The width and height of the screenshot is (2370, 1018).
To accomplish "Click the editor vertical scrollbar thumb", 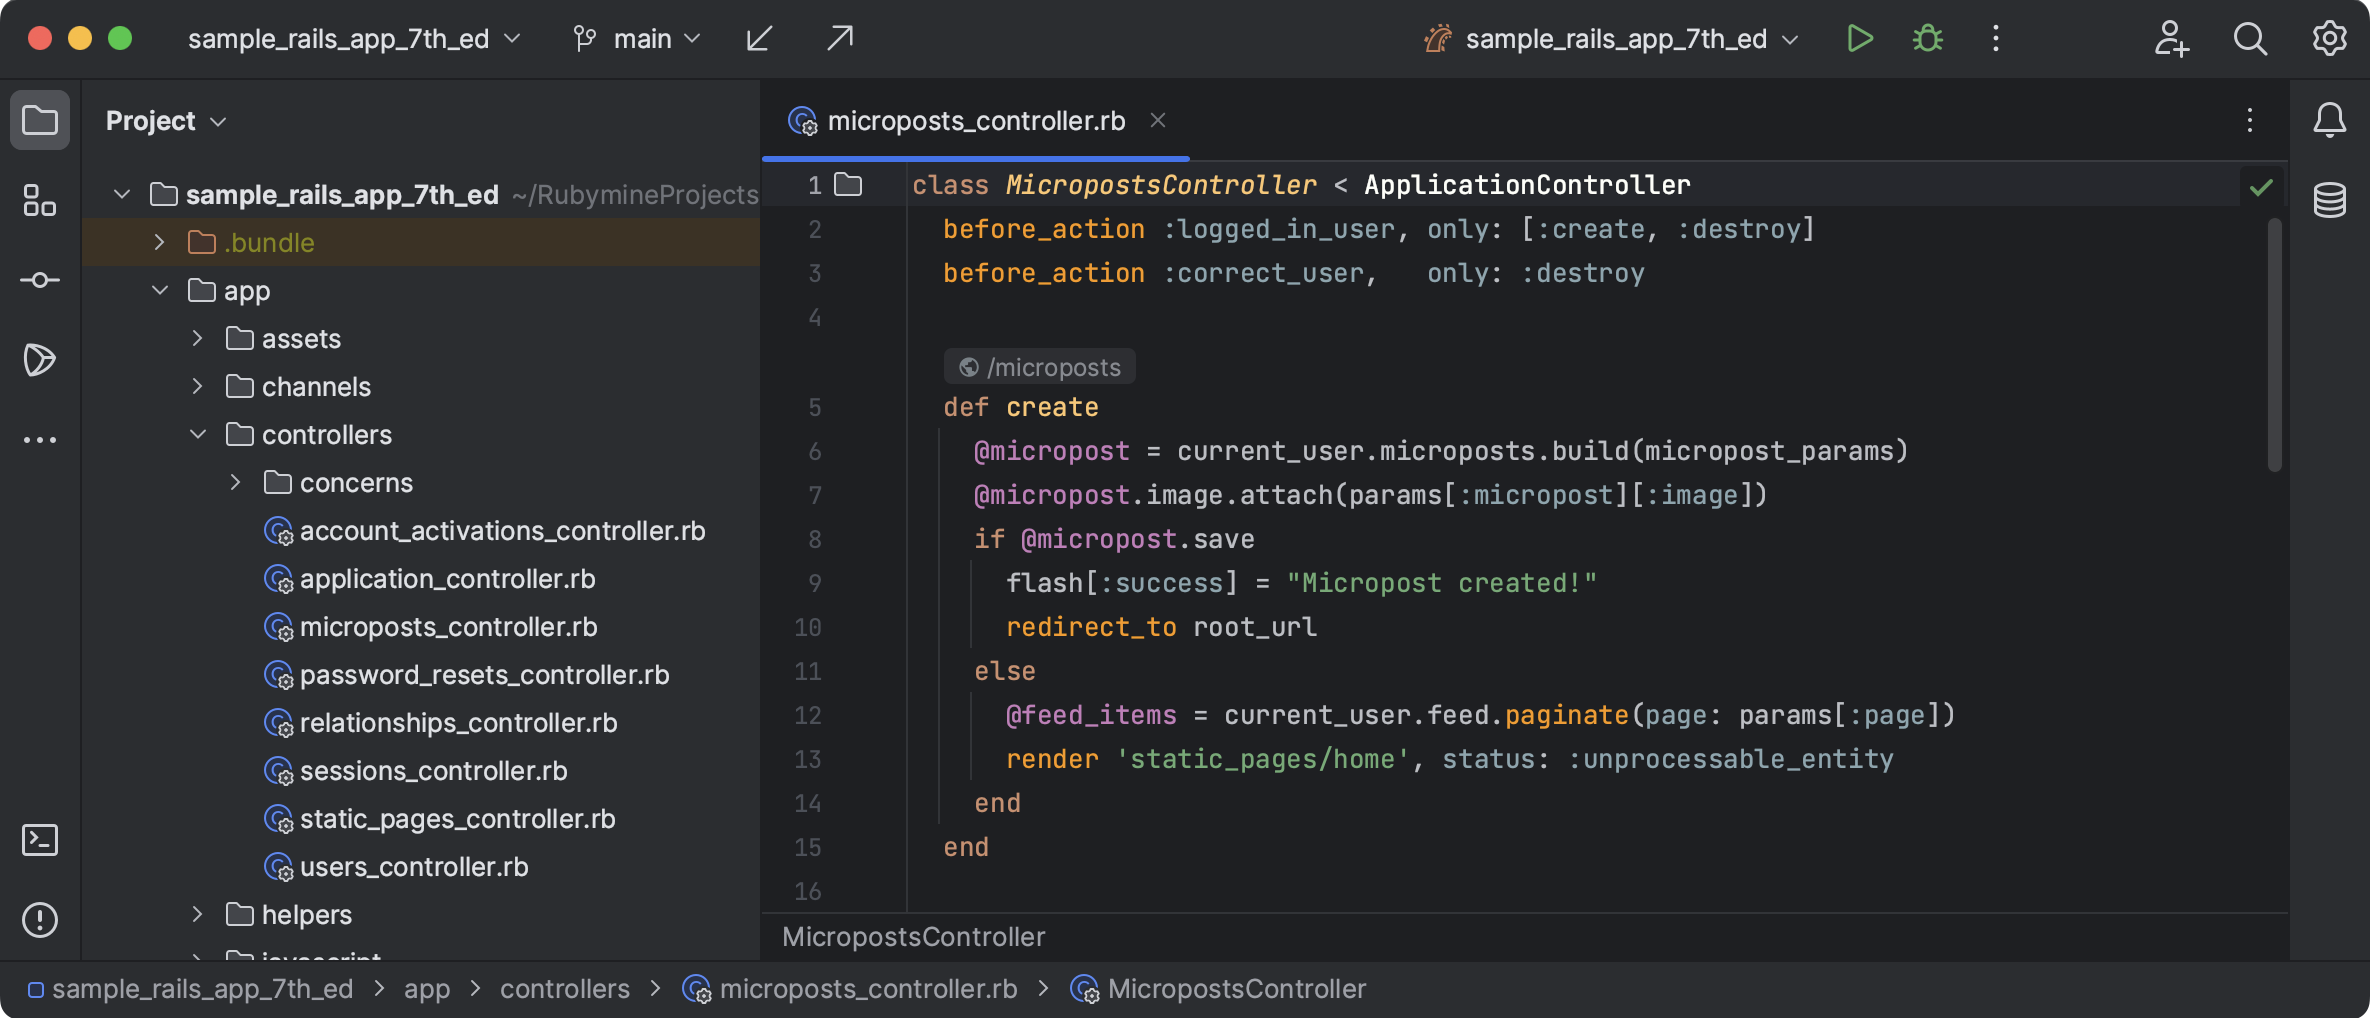I will (x=2275, y=345).
